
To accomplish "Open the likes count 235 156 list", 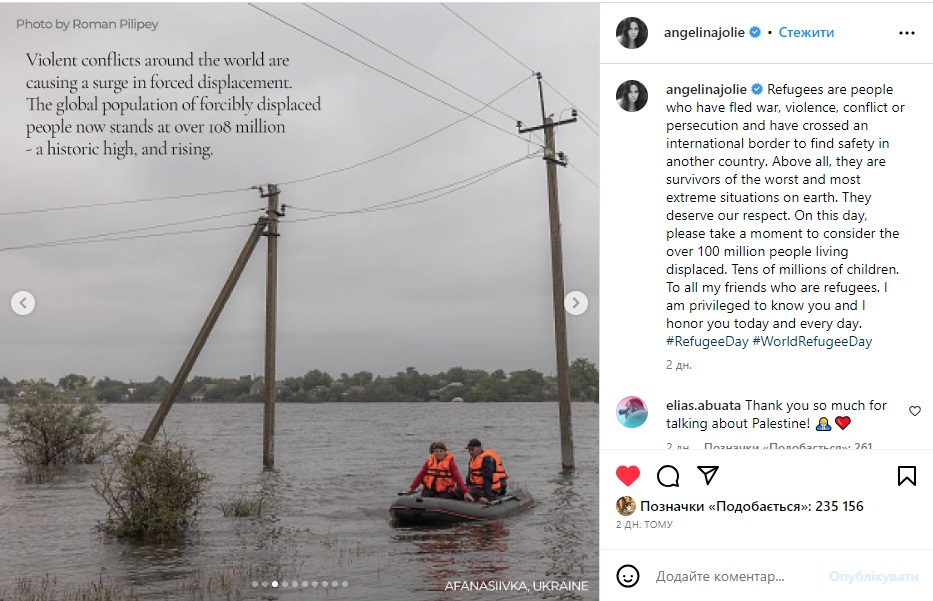I will (751, 506).
